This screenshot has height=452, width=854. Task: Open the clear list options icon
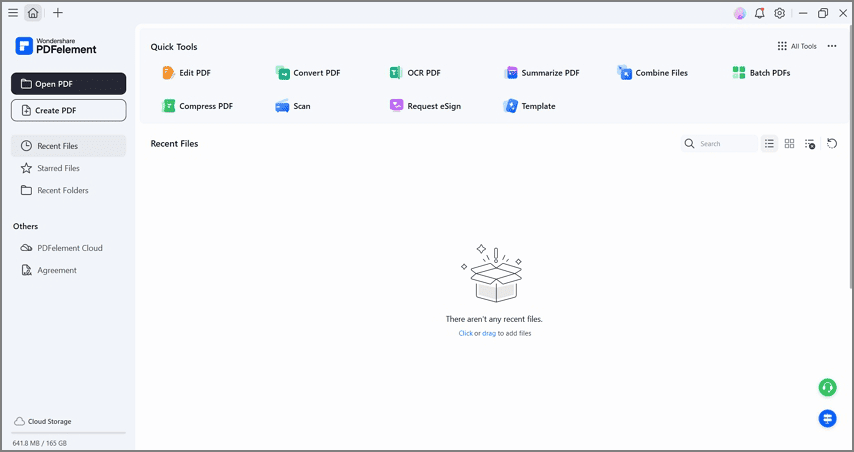[810, 144]
